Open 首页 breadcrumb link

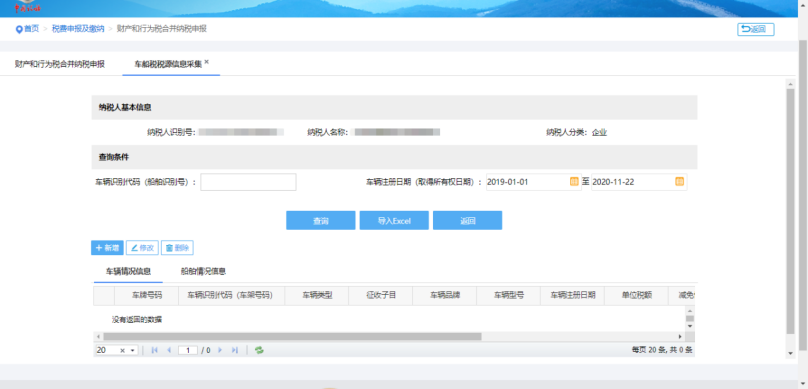[31, 29]
